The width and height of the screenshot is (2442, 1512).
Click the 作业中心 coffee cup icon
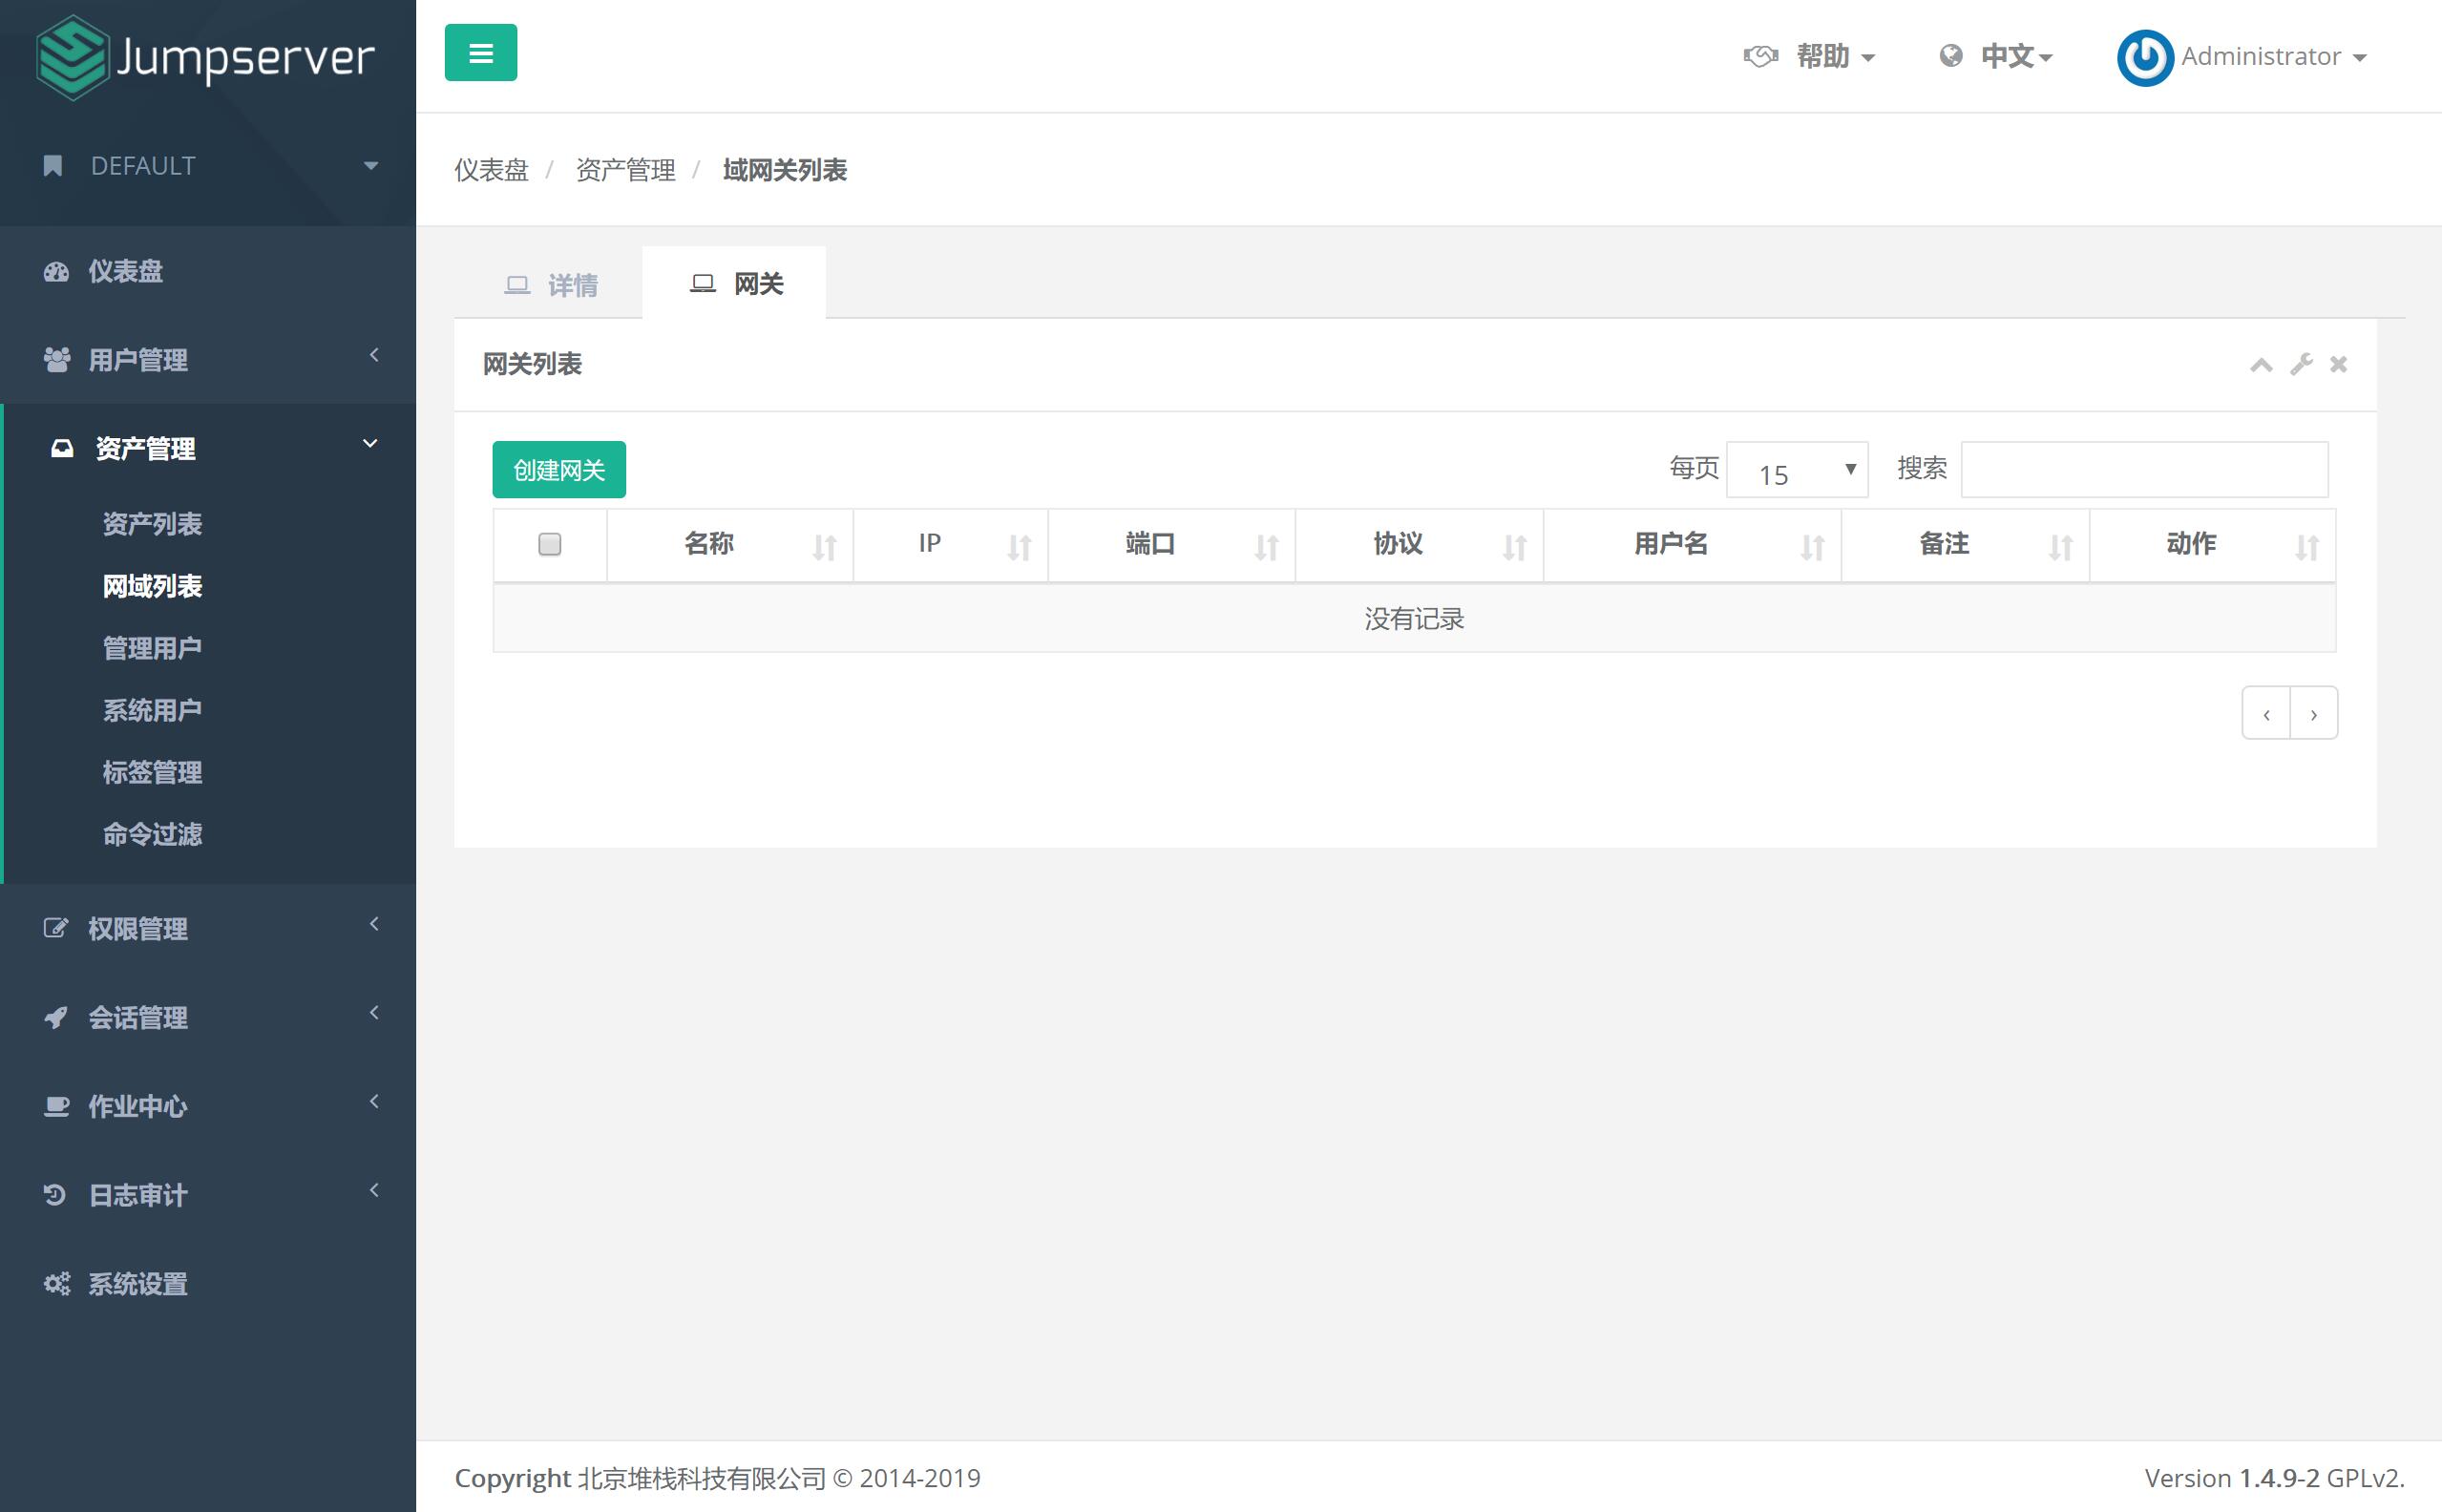tap(57, 1106)
